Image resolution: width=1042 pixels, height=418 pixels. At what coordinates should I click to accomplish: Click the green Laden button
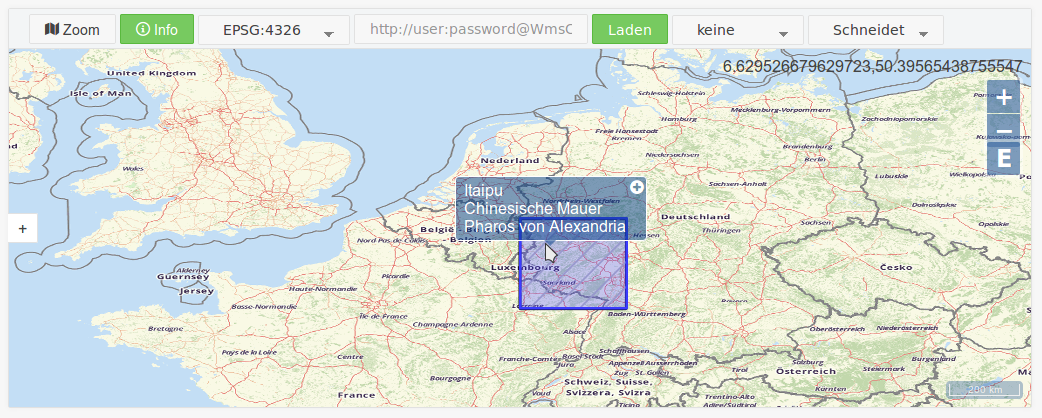tap(629, 29)
